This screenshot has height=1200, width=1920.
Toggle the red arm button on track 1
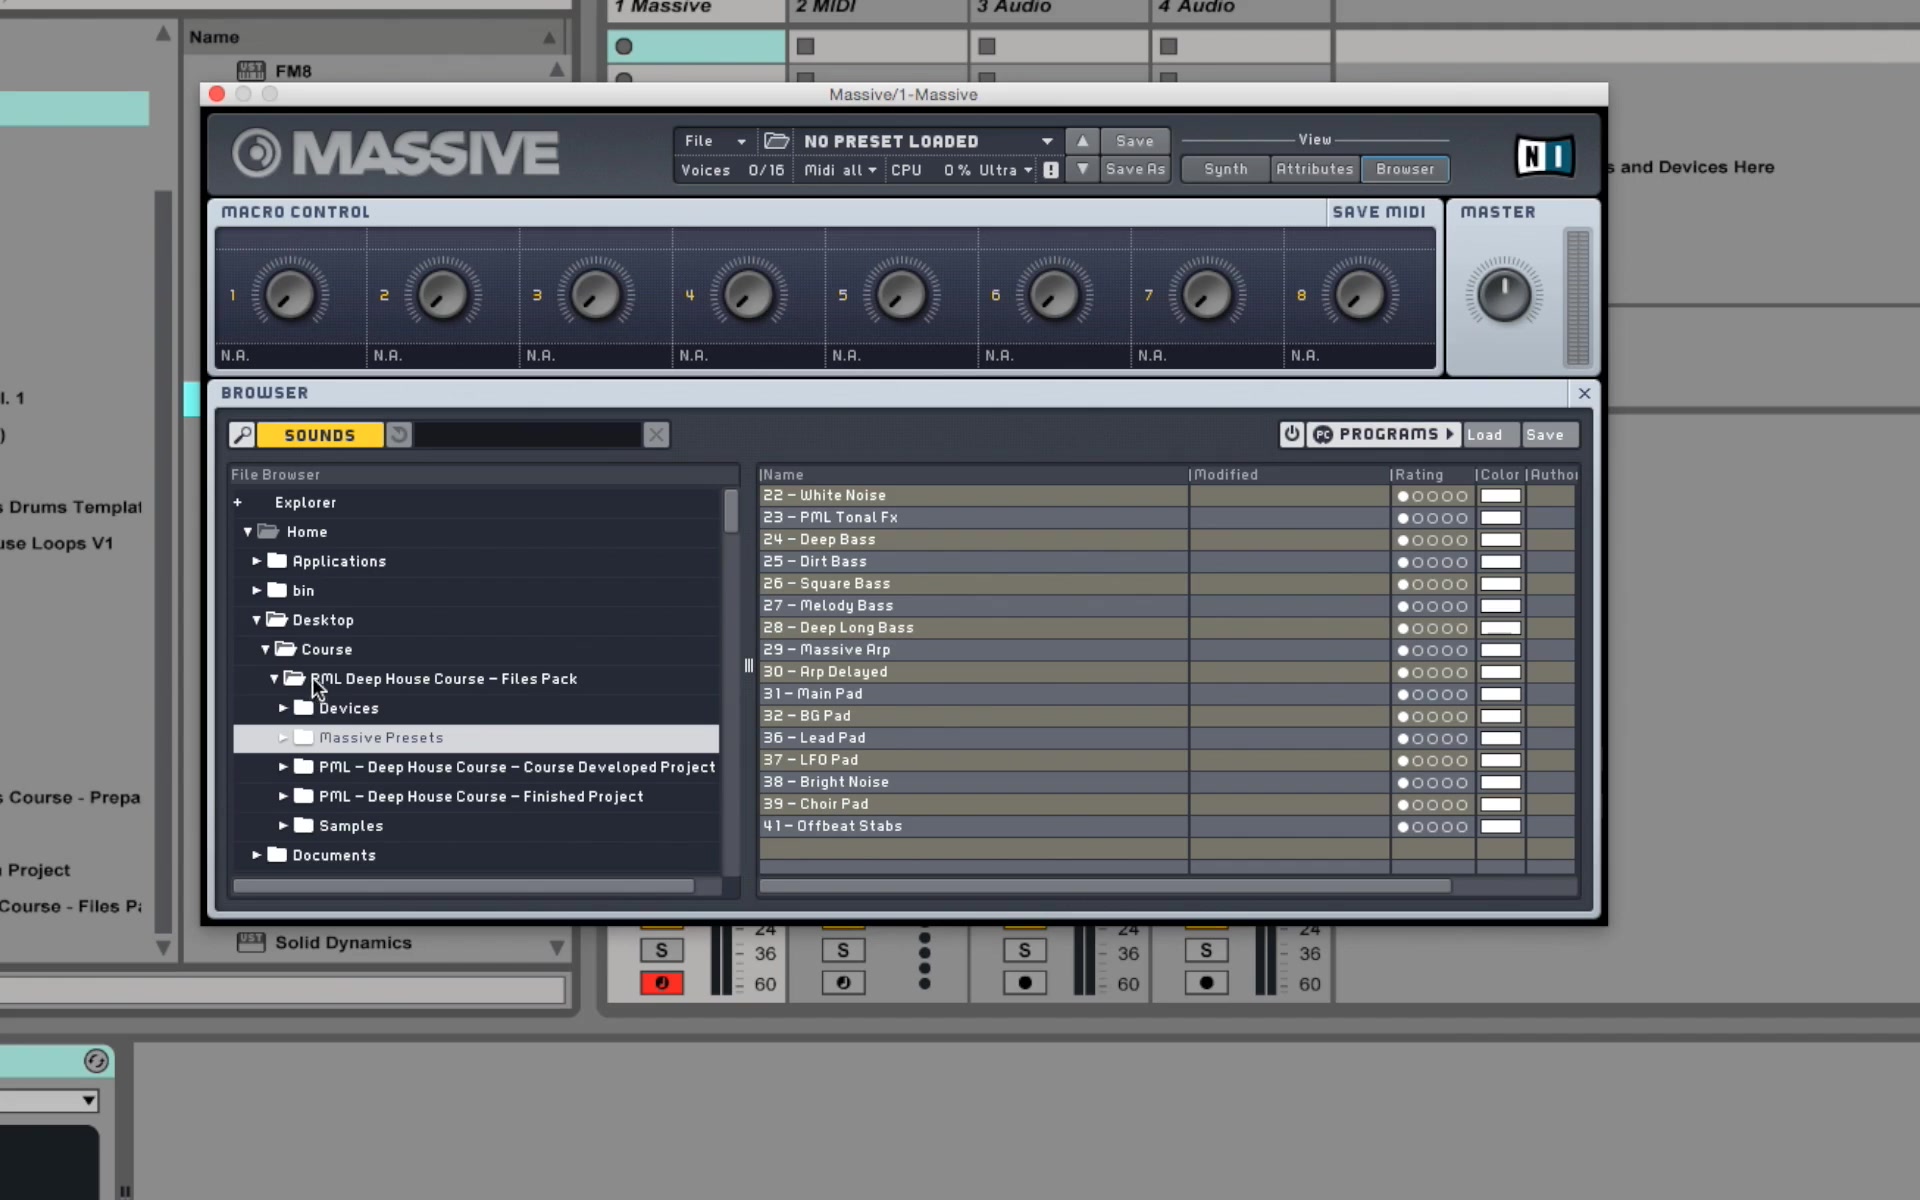coord(661,983)
